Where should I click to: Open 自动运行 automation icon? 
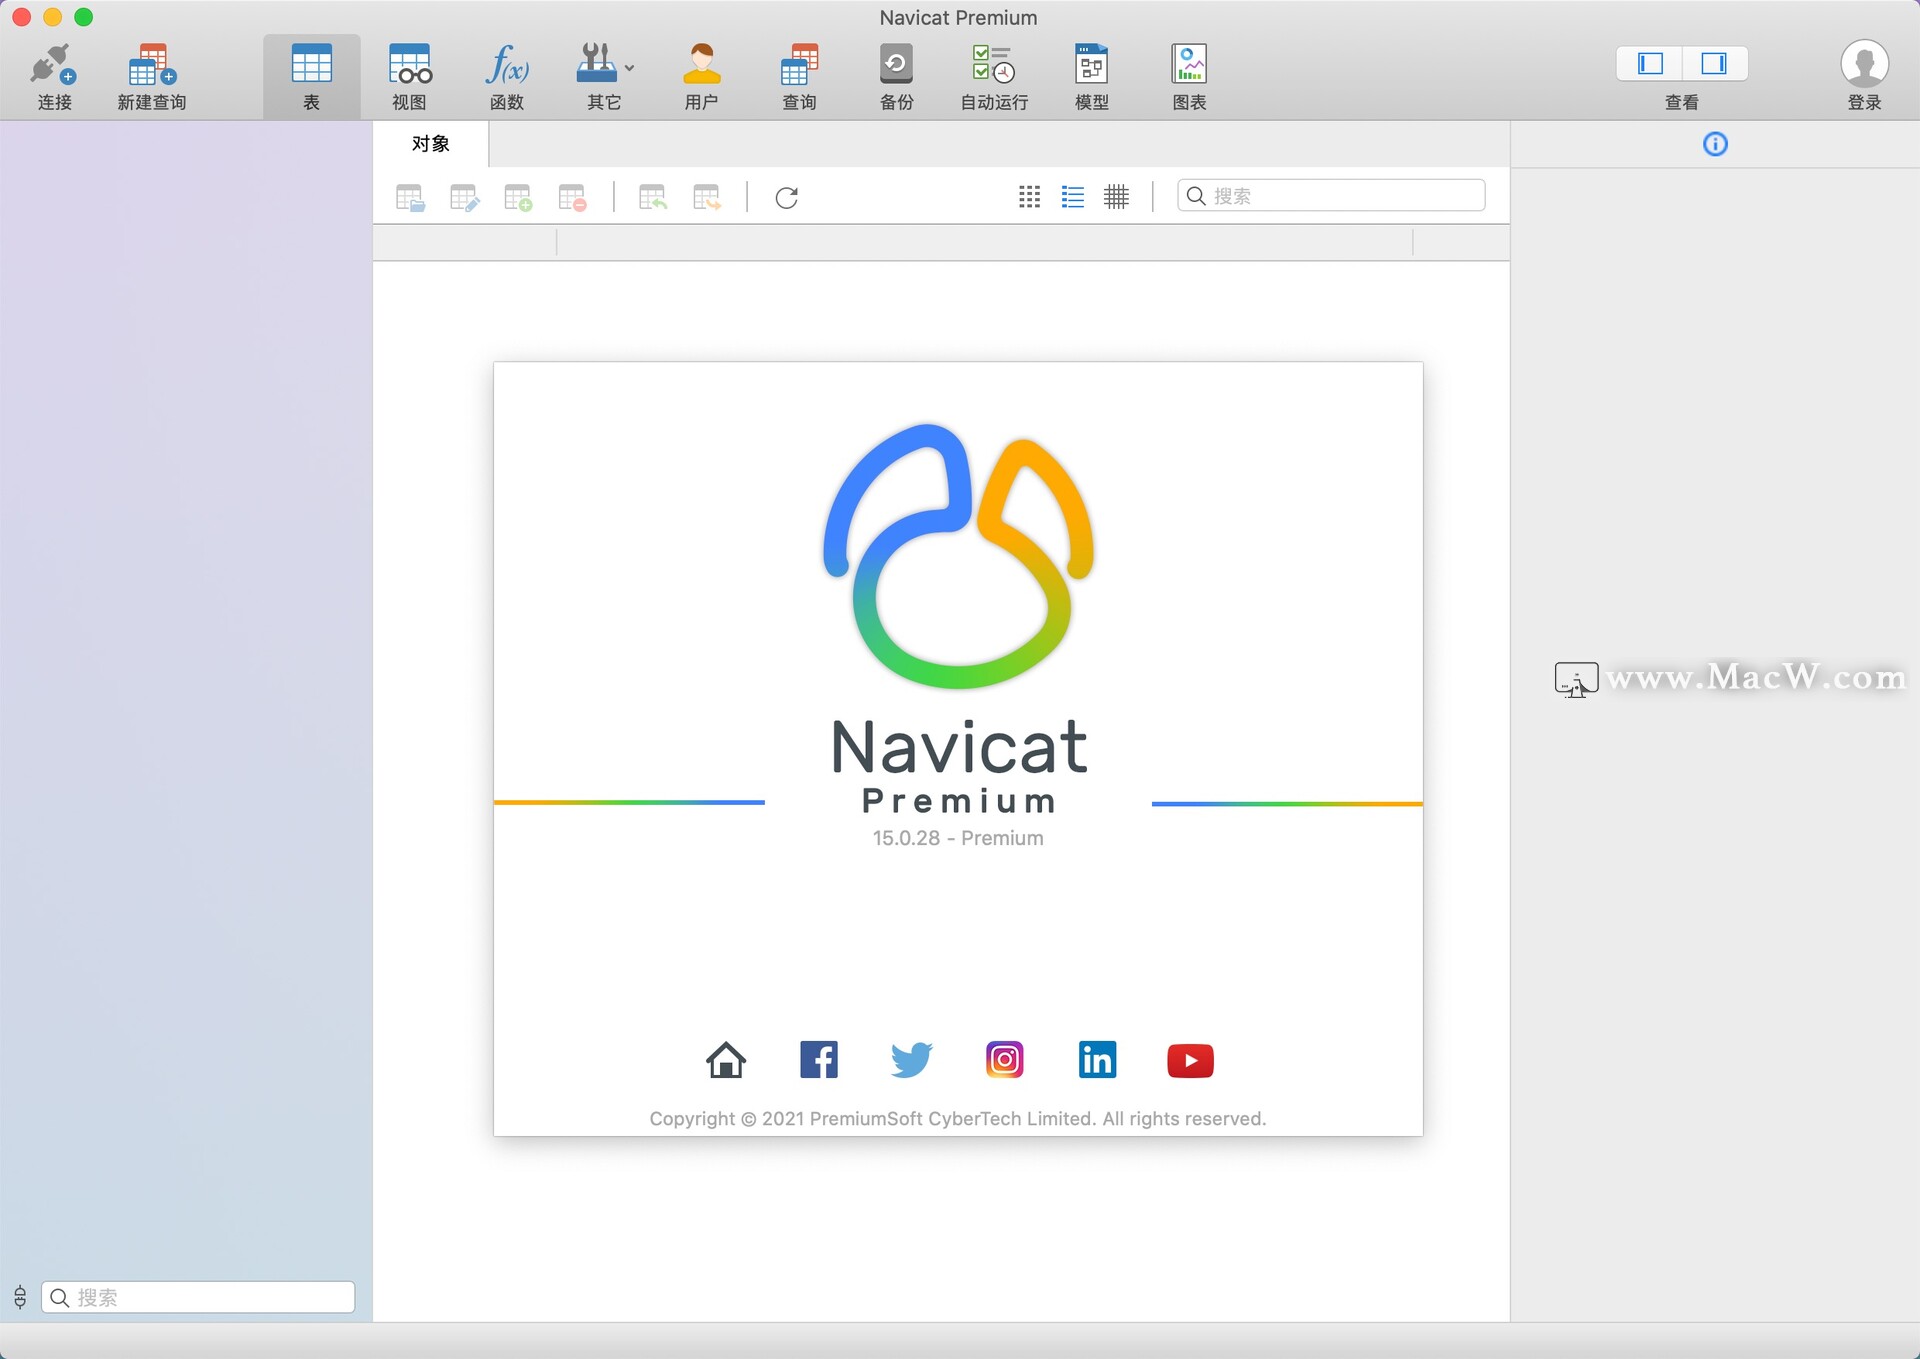click(x=994, y=64)
